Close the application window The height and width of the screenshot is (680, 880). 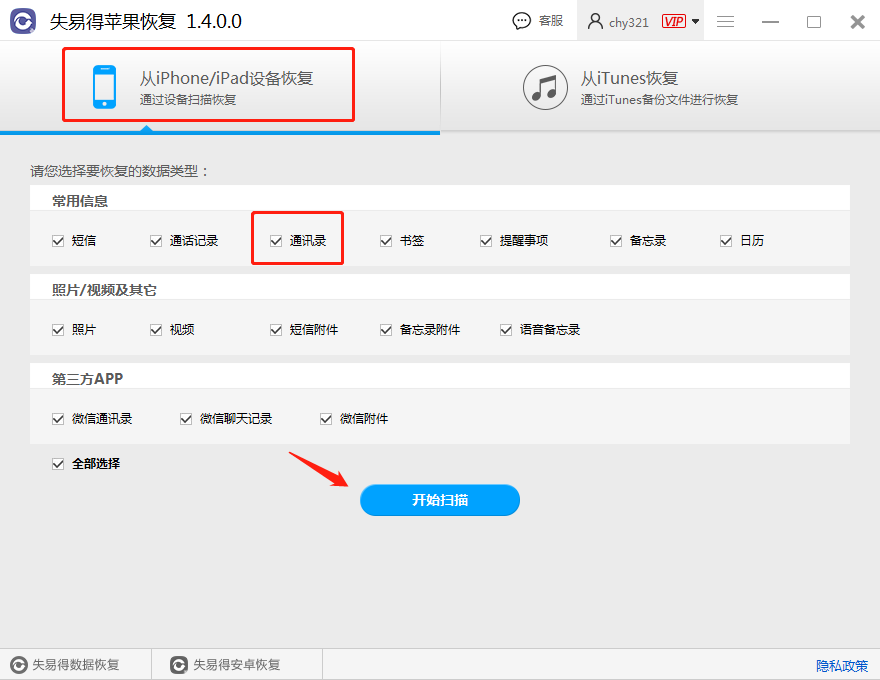tap(858, 21)
